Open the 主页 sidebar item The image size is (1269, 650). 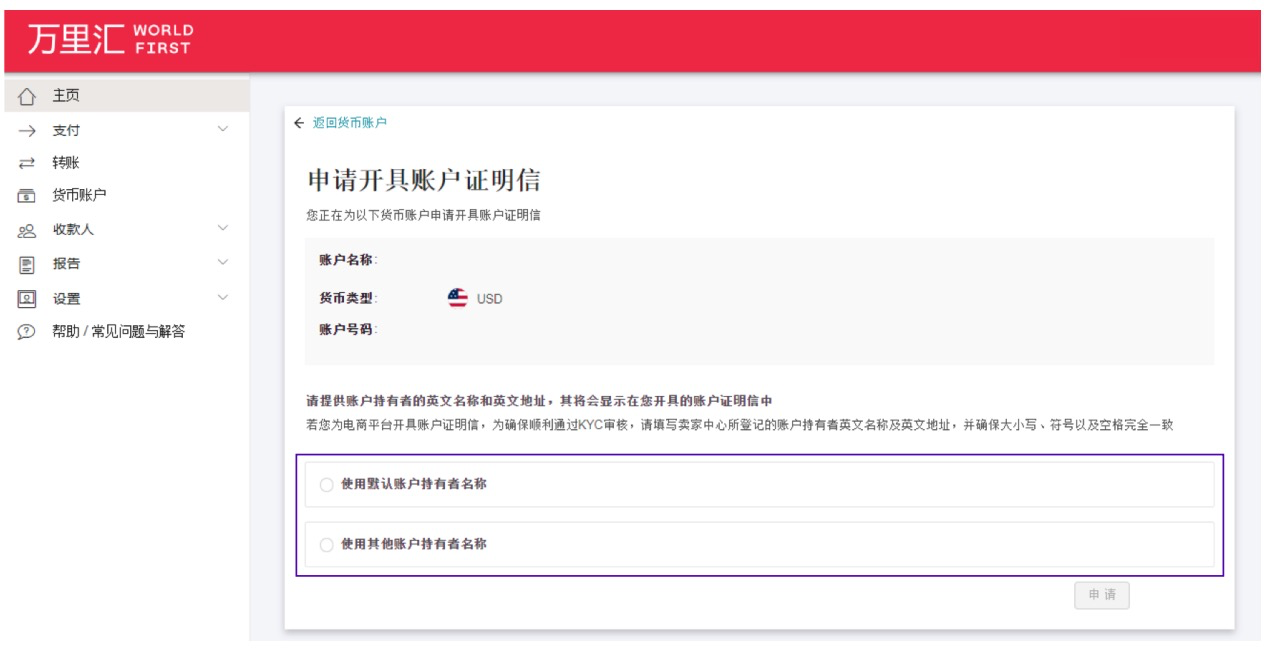pos(127,96)
